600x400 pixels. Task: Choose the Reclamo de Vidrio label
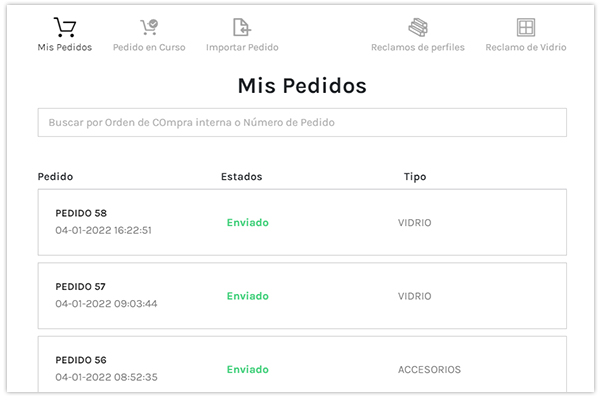526,47
